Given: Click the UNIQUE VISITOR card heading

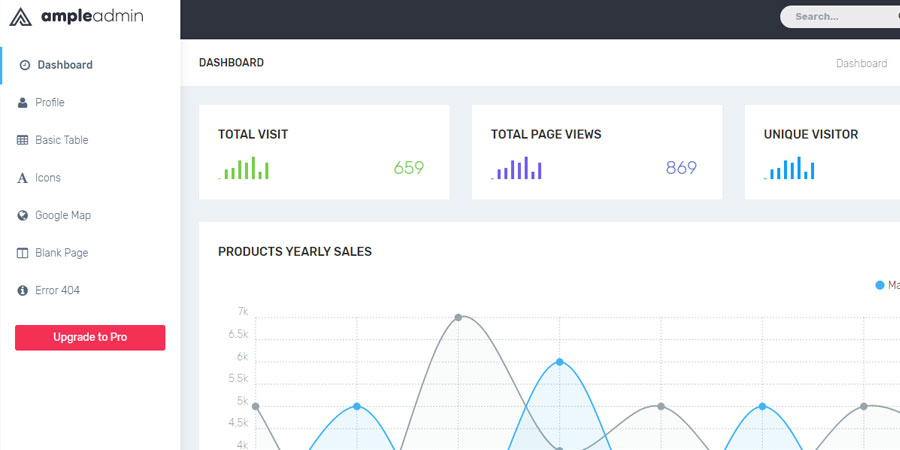Looking at the screenshot, I should coord(810,134).
